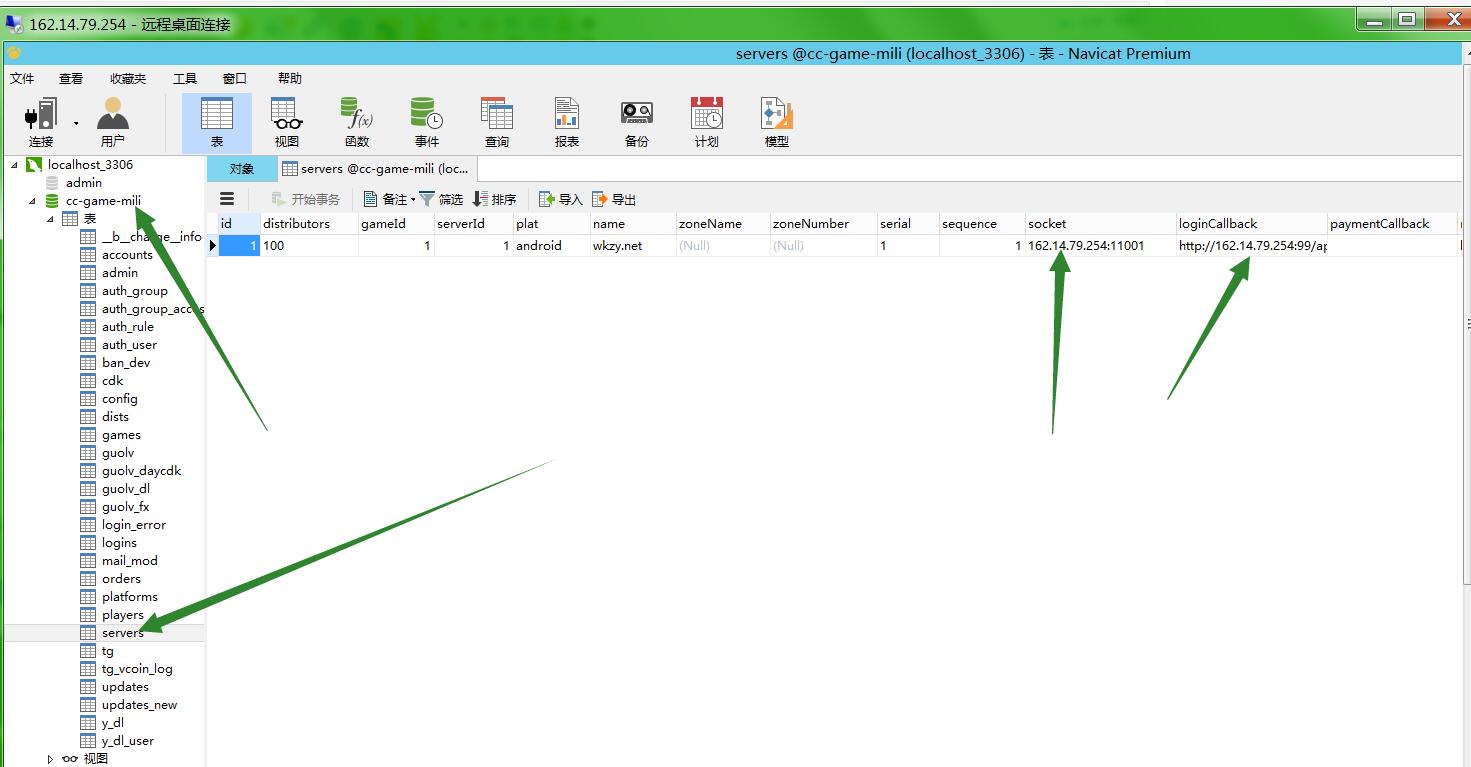Click the 备份 (Backup) toolbar icon
The image size is (1471, 767).
coord(637,121)
